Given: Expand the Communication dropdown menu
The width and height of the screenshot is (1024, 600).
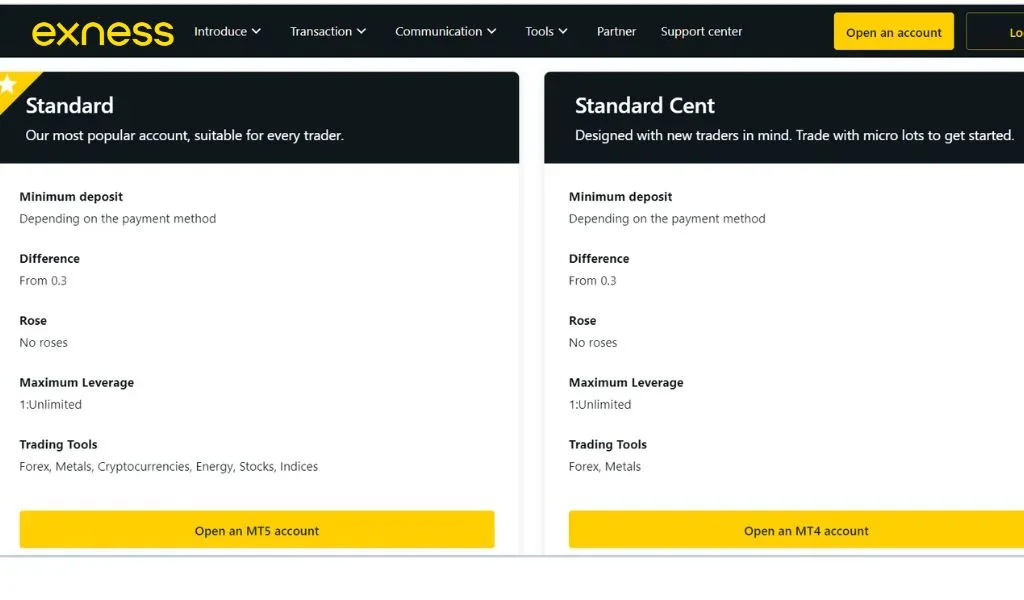Looking at the screenshot, I should 445,32.
